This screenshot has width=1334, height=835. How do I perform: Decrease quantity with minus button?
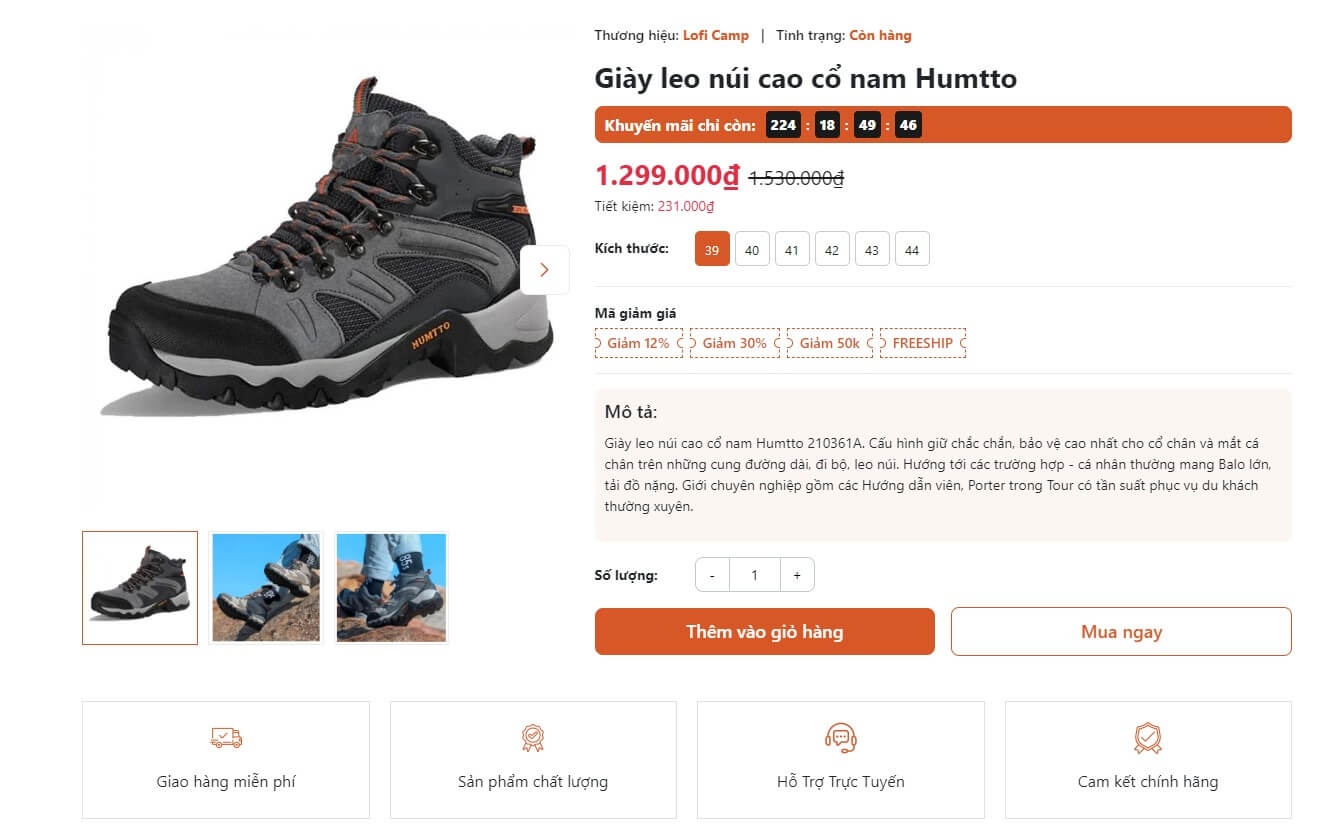[x=712, y=575]
